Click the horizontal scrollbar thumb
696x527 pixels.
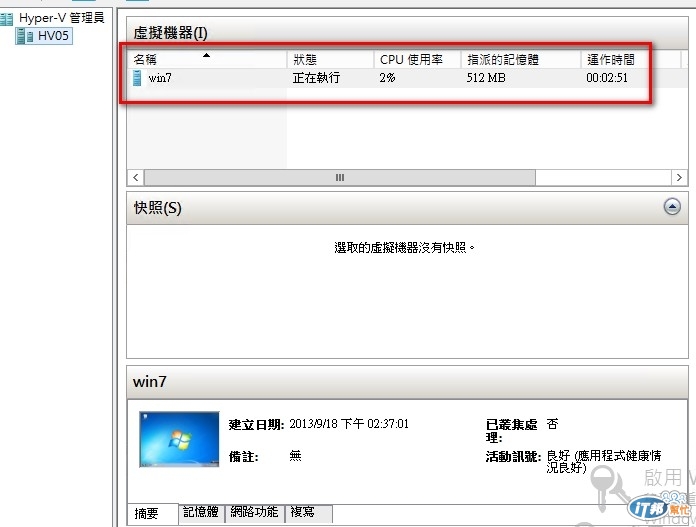point(340,178)
